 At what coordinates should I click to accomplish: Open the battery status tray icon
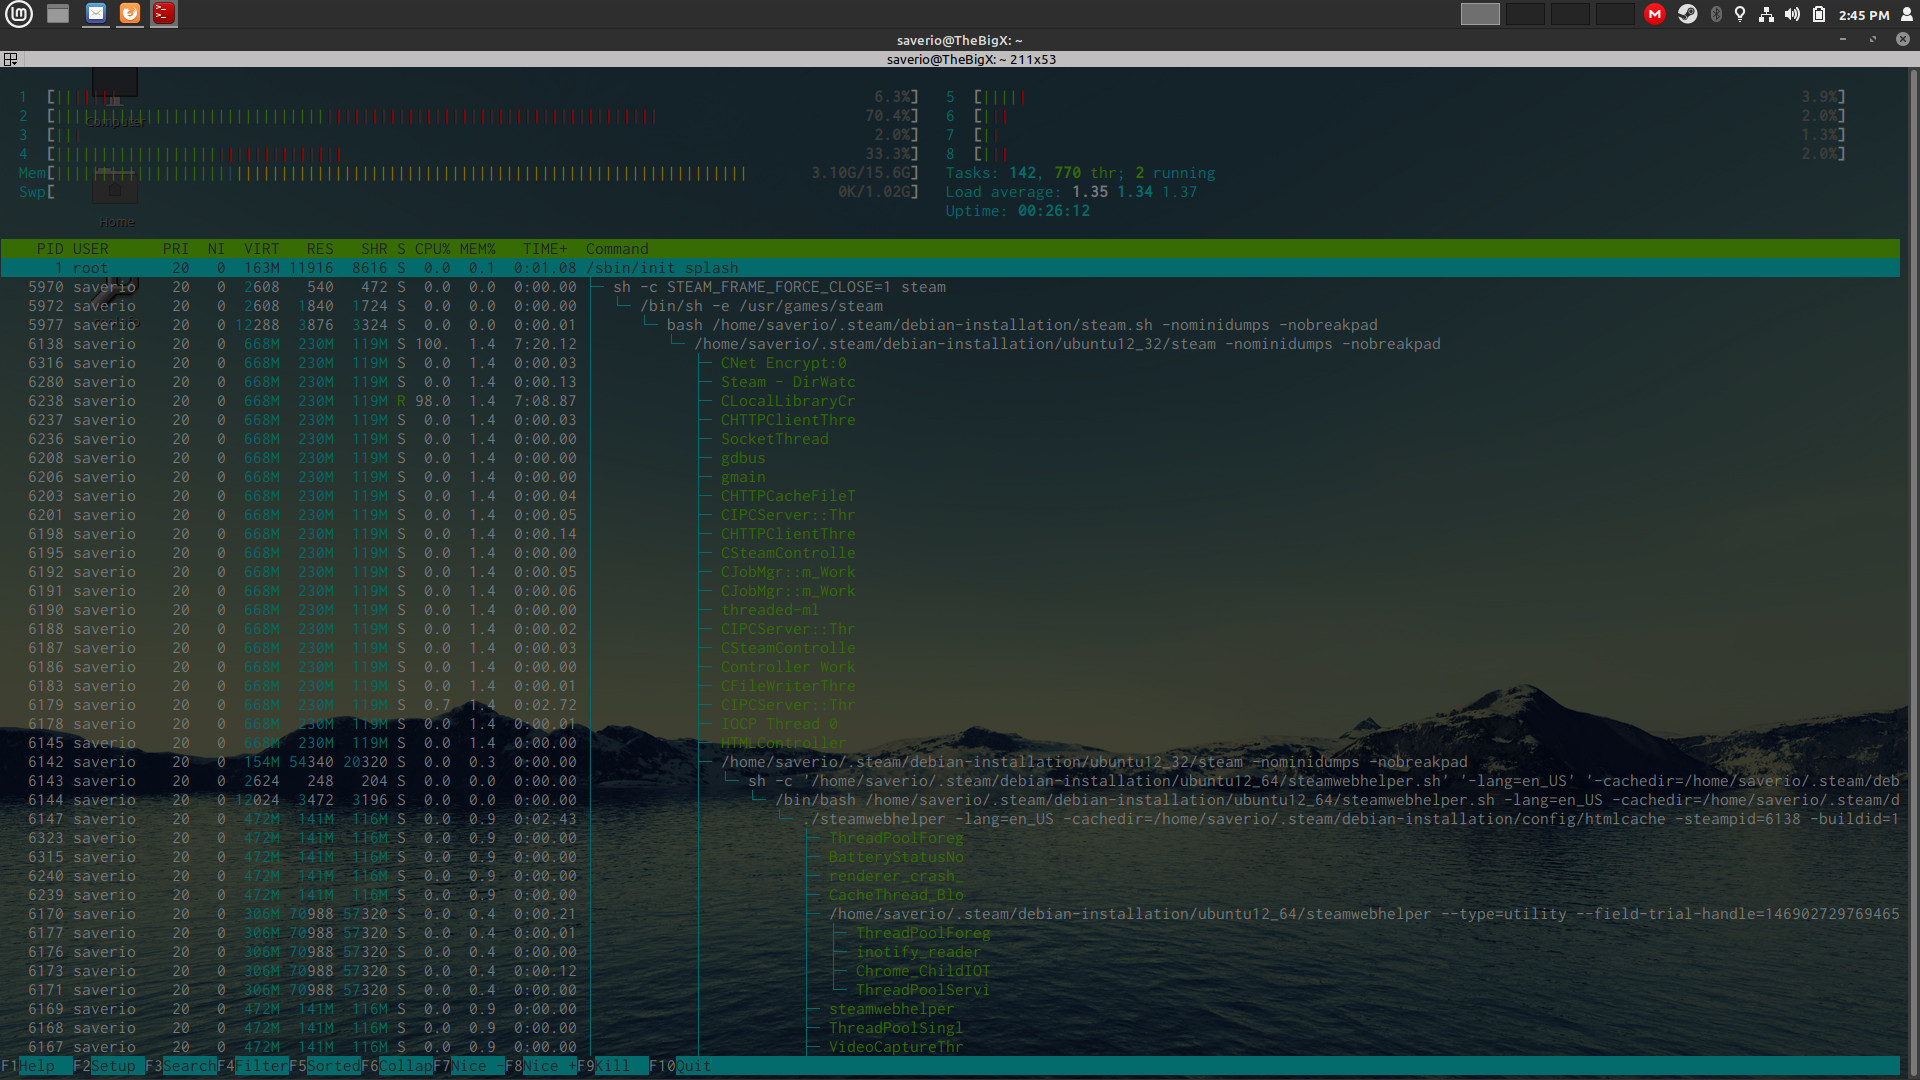(x=1819, y=14)
